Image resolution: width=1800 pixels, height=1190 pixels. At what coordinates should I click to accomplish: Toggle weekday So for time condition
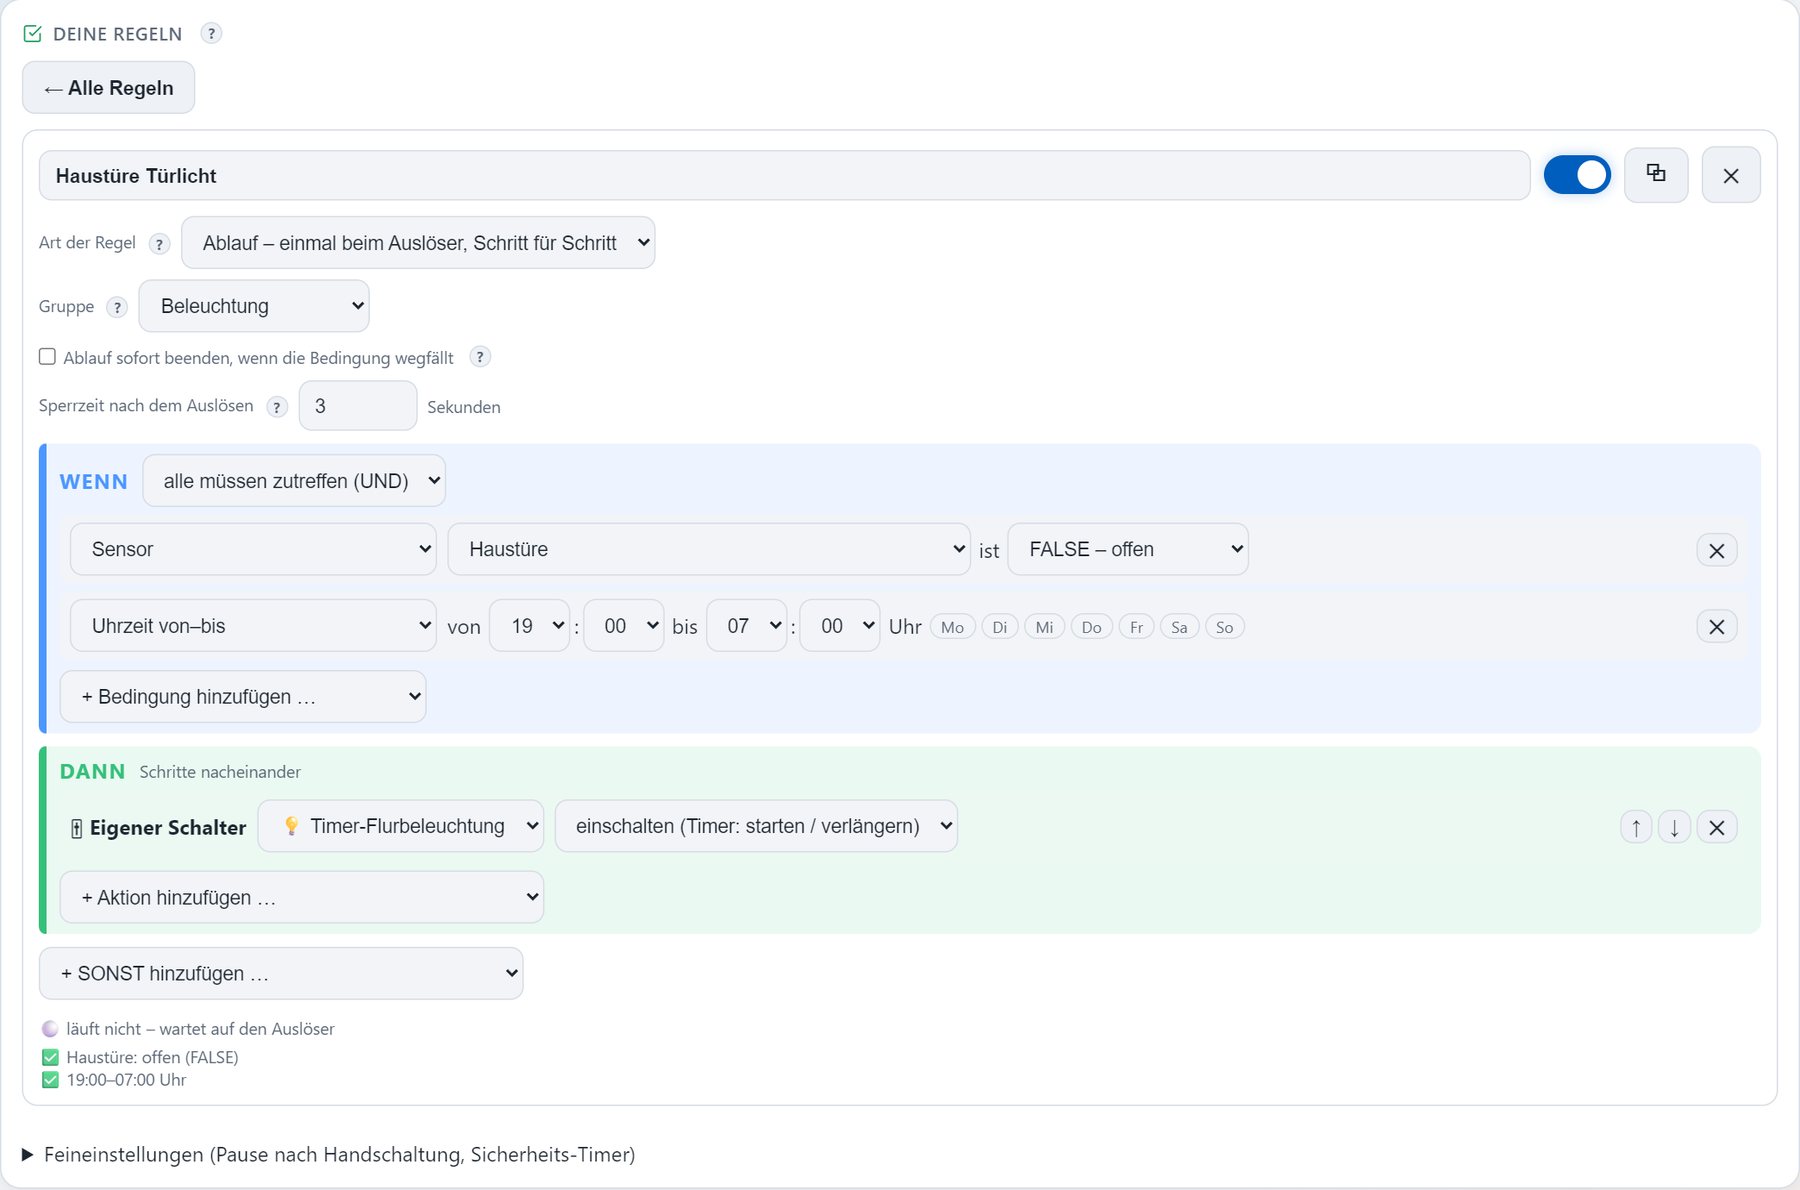(1224, 627)
